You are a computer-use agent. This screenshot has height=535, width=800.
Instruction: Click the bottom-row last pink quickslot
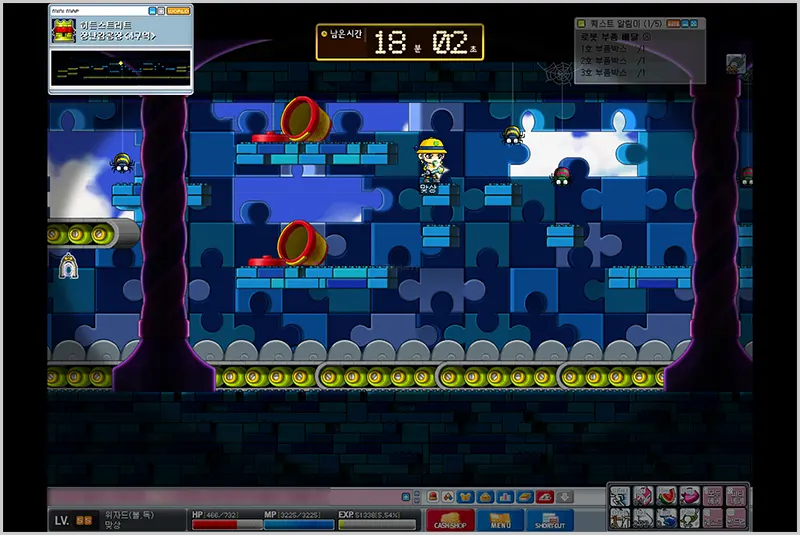click(736, 518)
